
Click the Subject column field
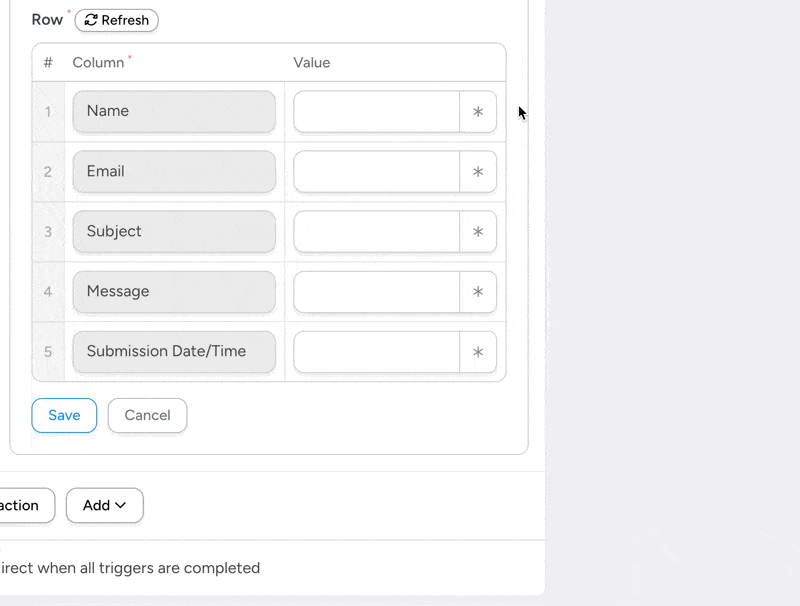(x=173, y=231)
